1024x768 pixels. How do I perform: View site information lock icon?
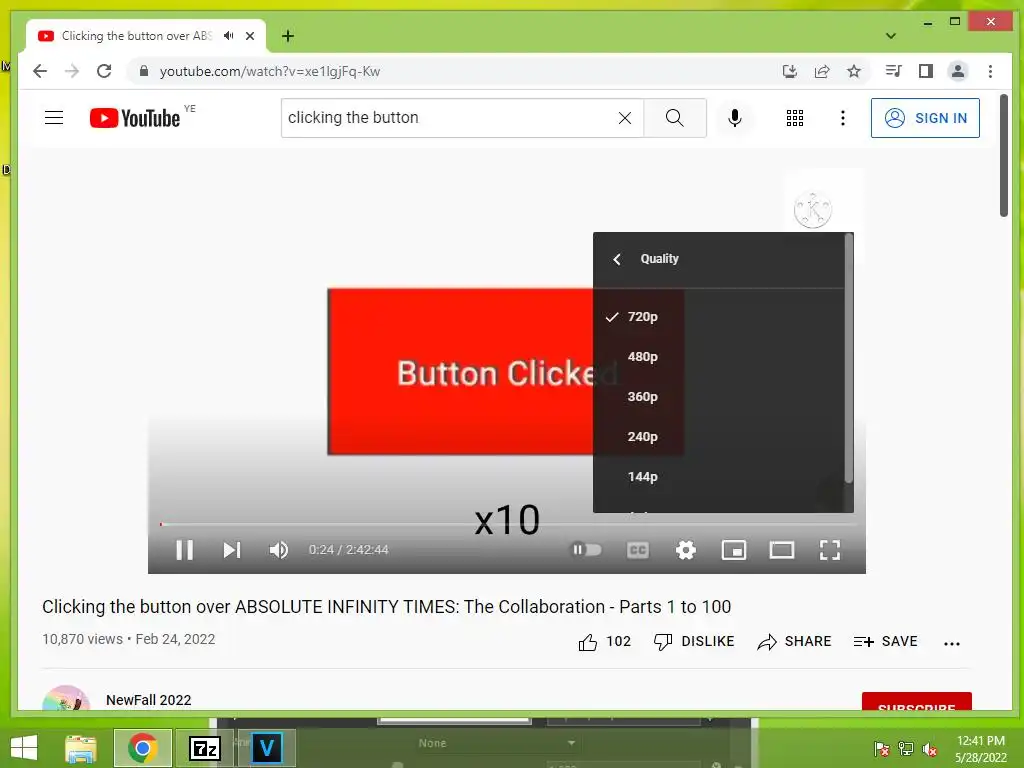point(144,71)
